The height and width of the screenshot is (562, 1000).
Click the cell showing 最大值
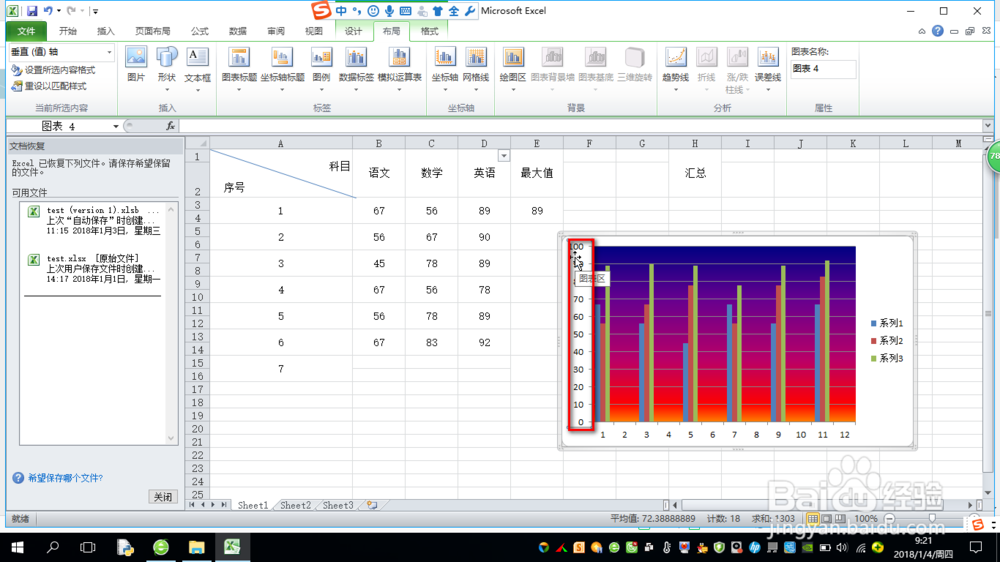pyautogui.click(x=537, y=173)
